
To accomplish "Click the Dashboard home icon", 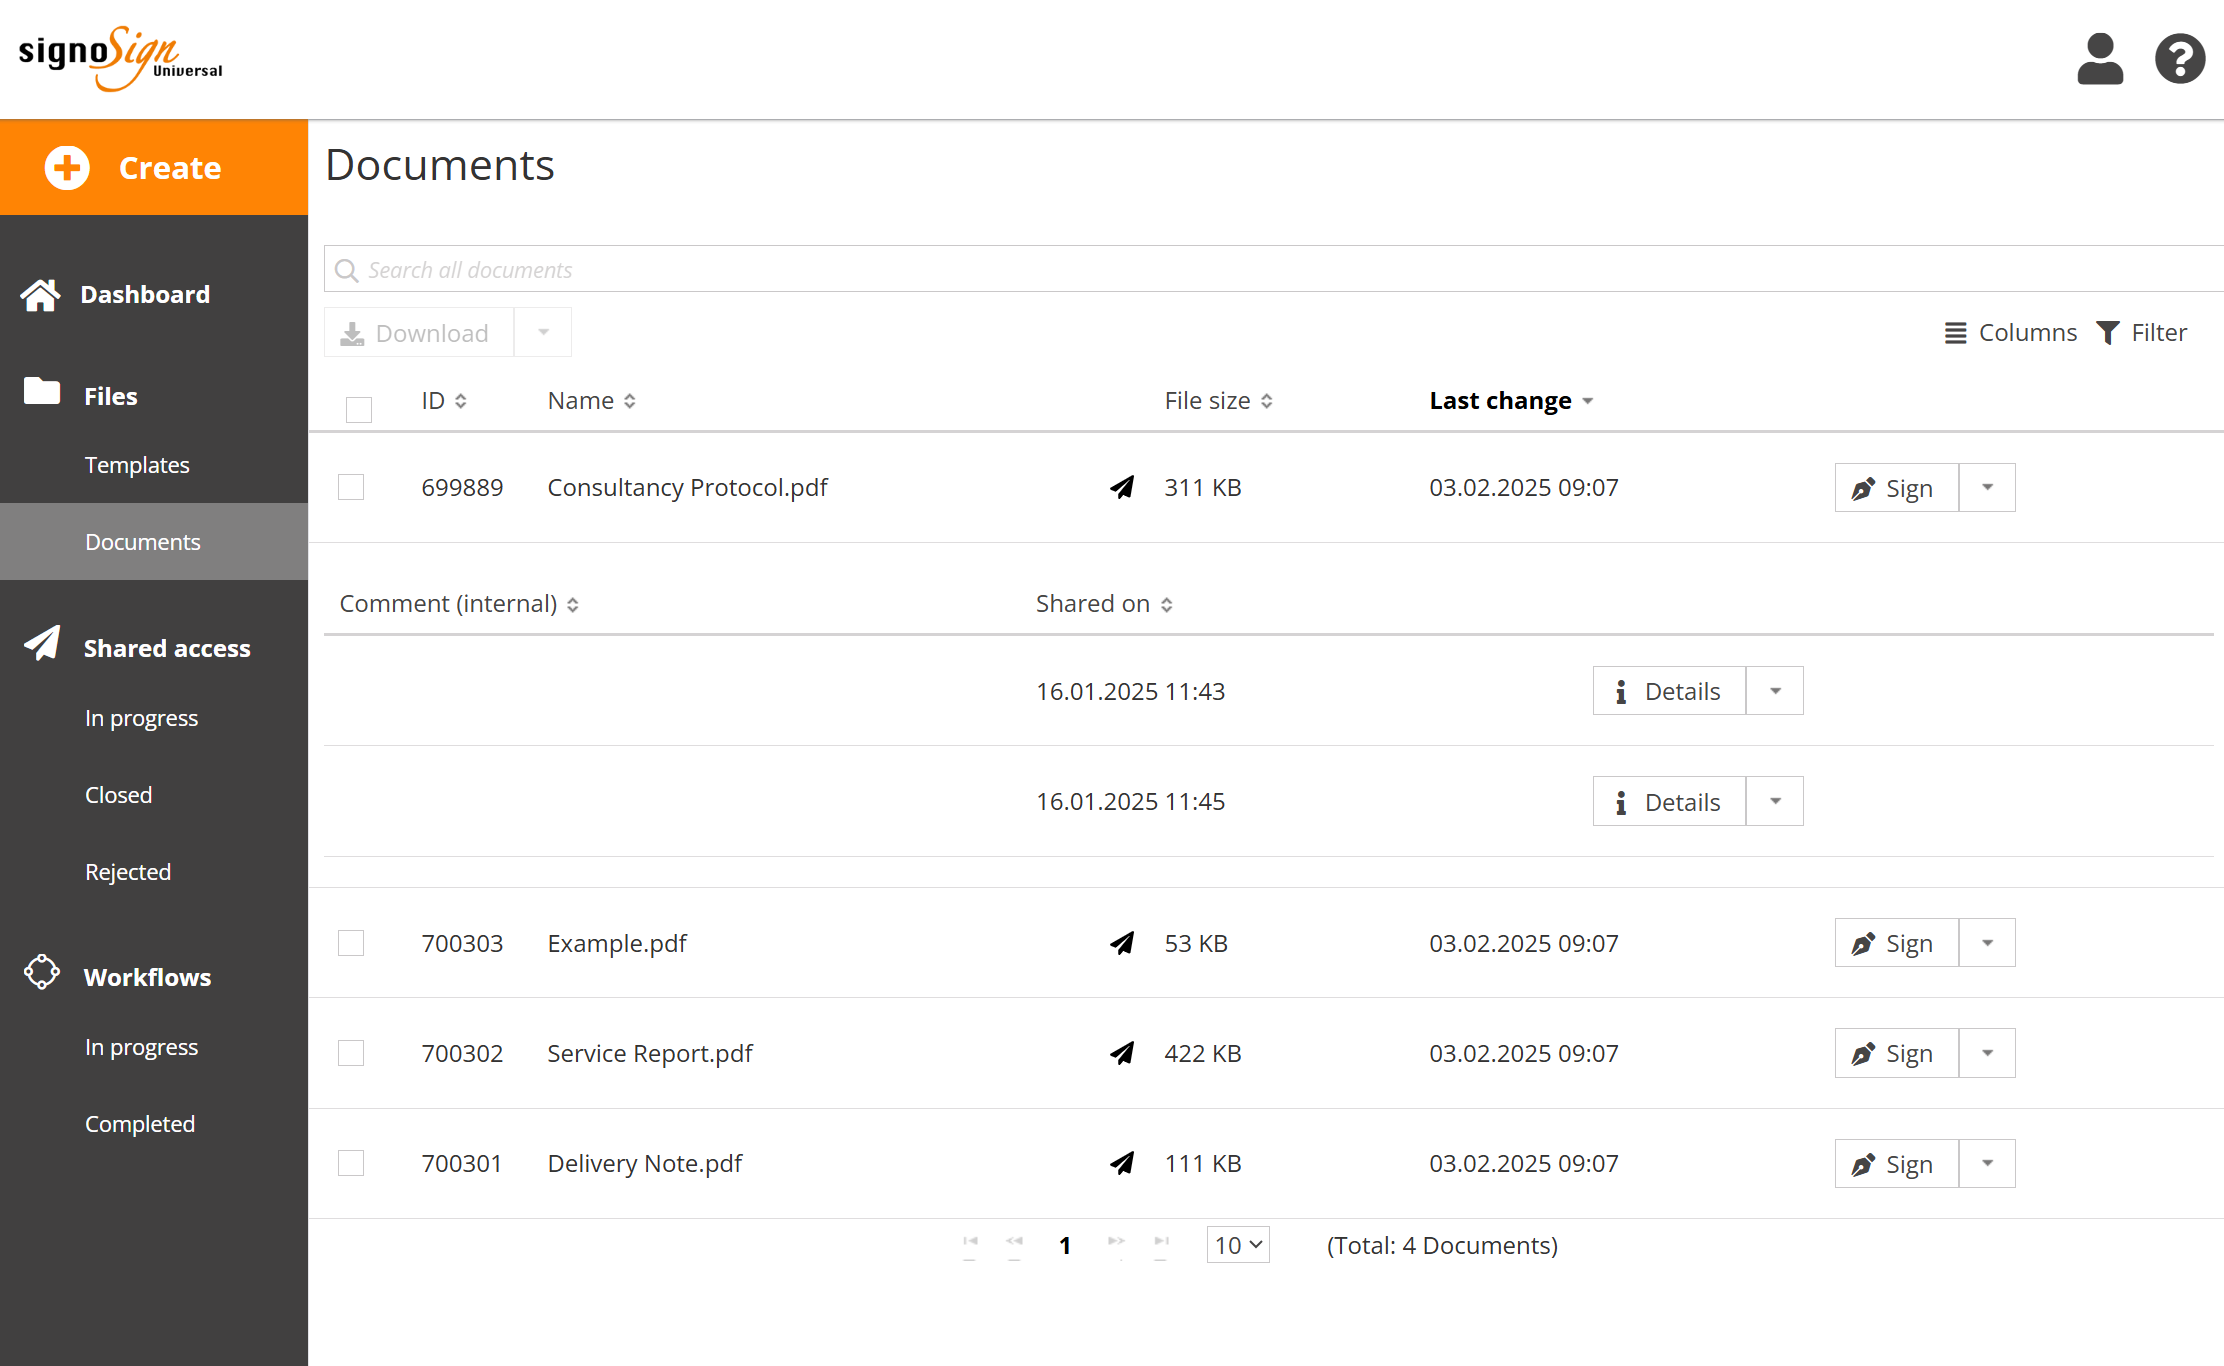I will [x=41, y=295].
